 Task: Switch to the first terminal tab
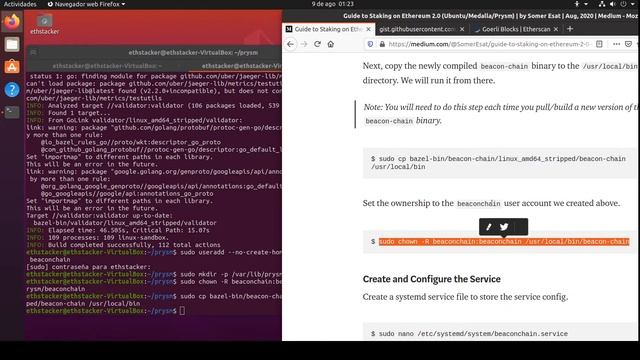point(107,66)
